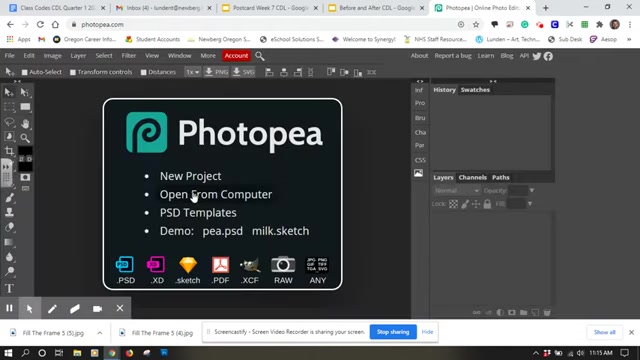Image resolution: width=640 pixels, height=360 pixels.
Task: Select the Move tool in the toolbox
Action: click(x=9, y=92)
